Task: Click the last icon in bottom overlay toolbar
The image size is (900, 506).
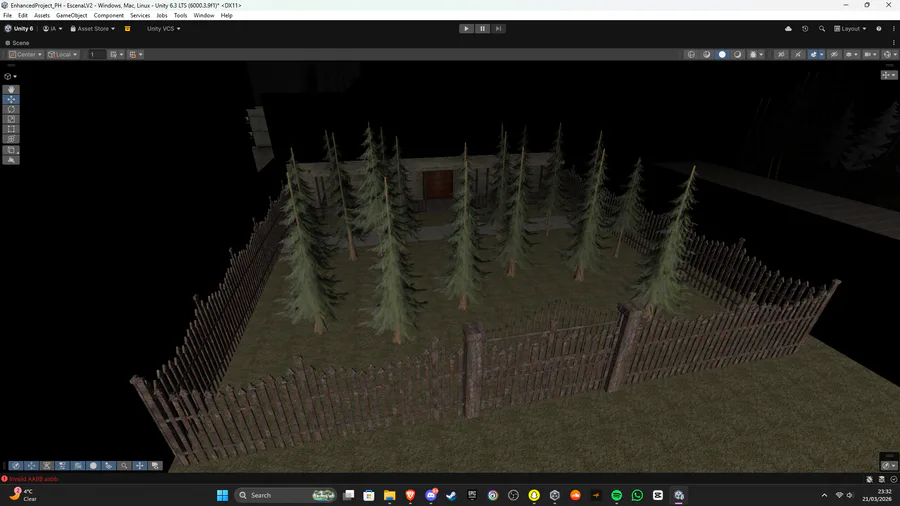Action: pos(155,466)
